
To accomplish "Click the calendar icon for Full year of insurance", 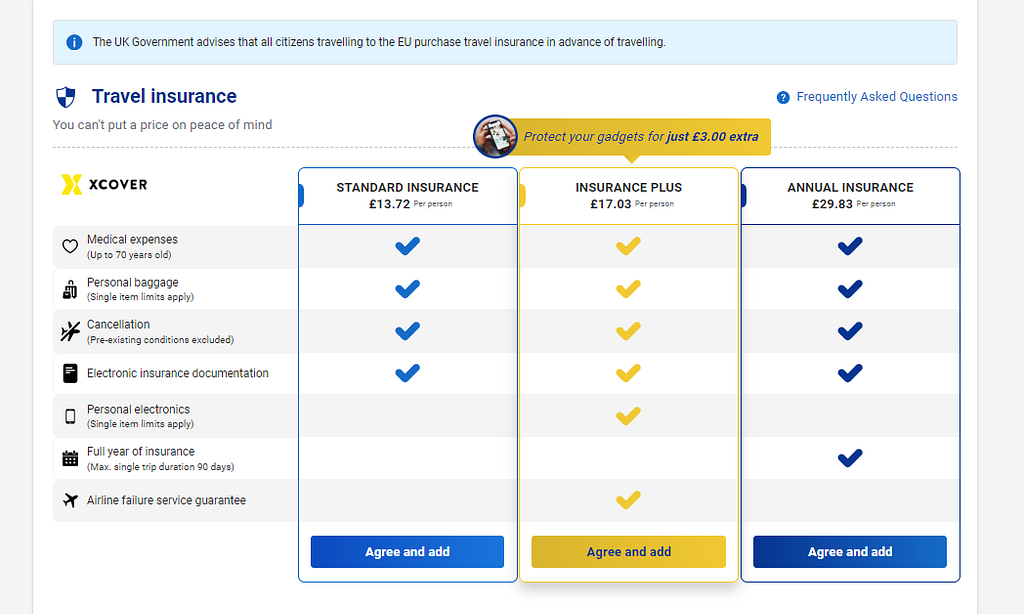I will pos(70,459).
